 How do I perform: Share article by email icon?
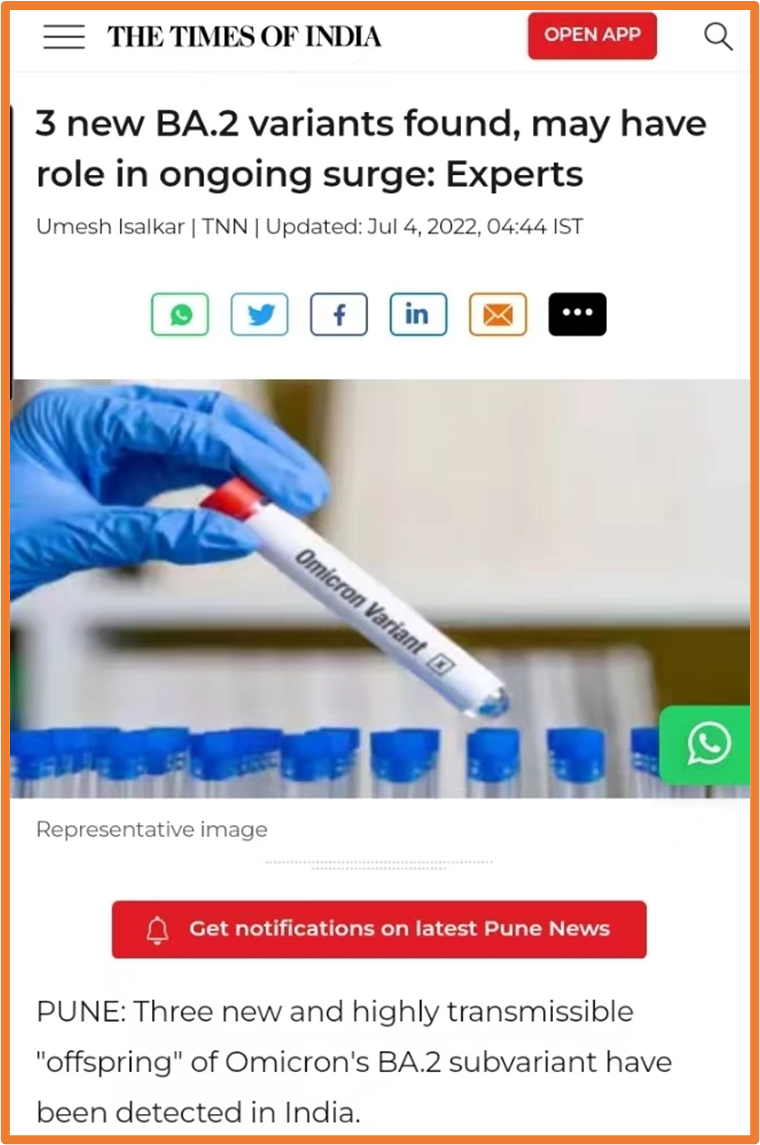[x=498, y=314]
